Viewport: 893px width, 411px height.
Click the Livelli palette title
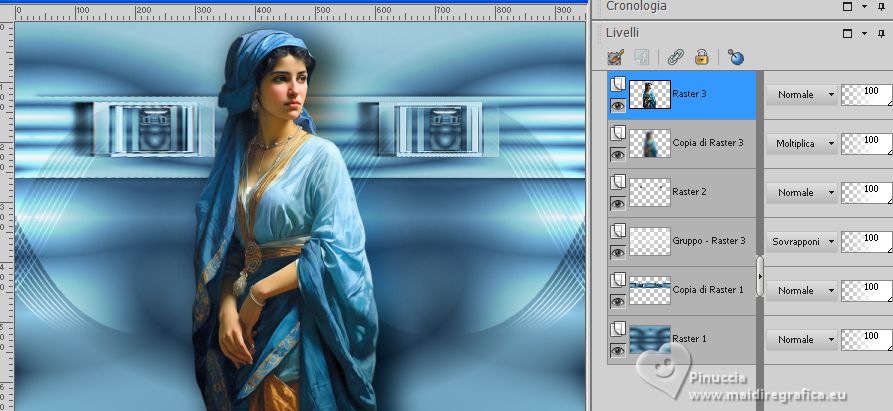point(622,33)
